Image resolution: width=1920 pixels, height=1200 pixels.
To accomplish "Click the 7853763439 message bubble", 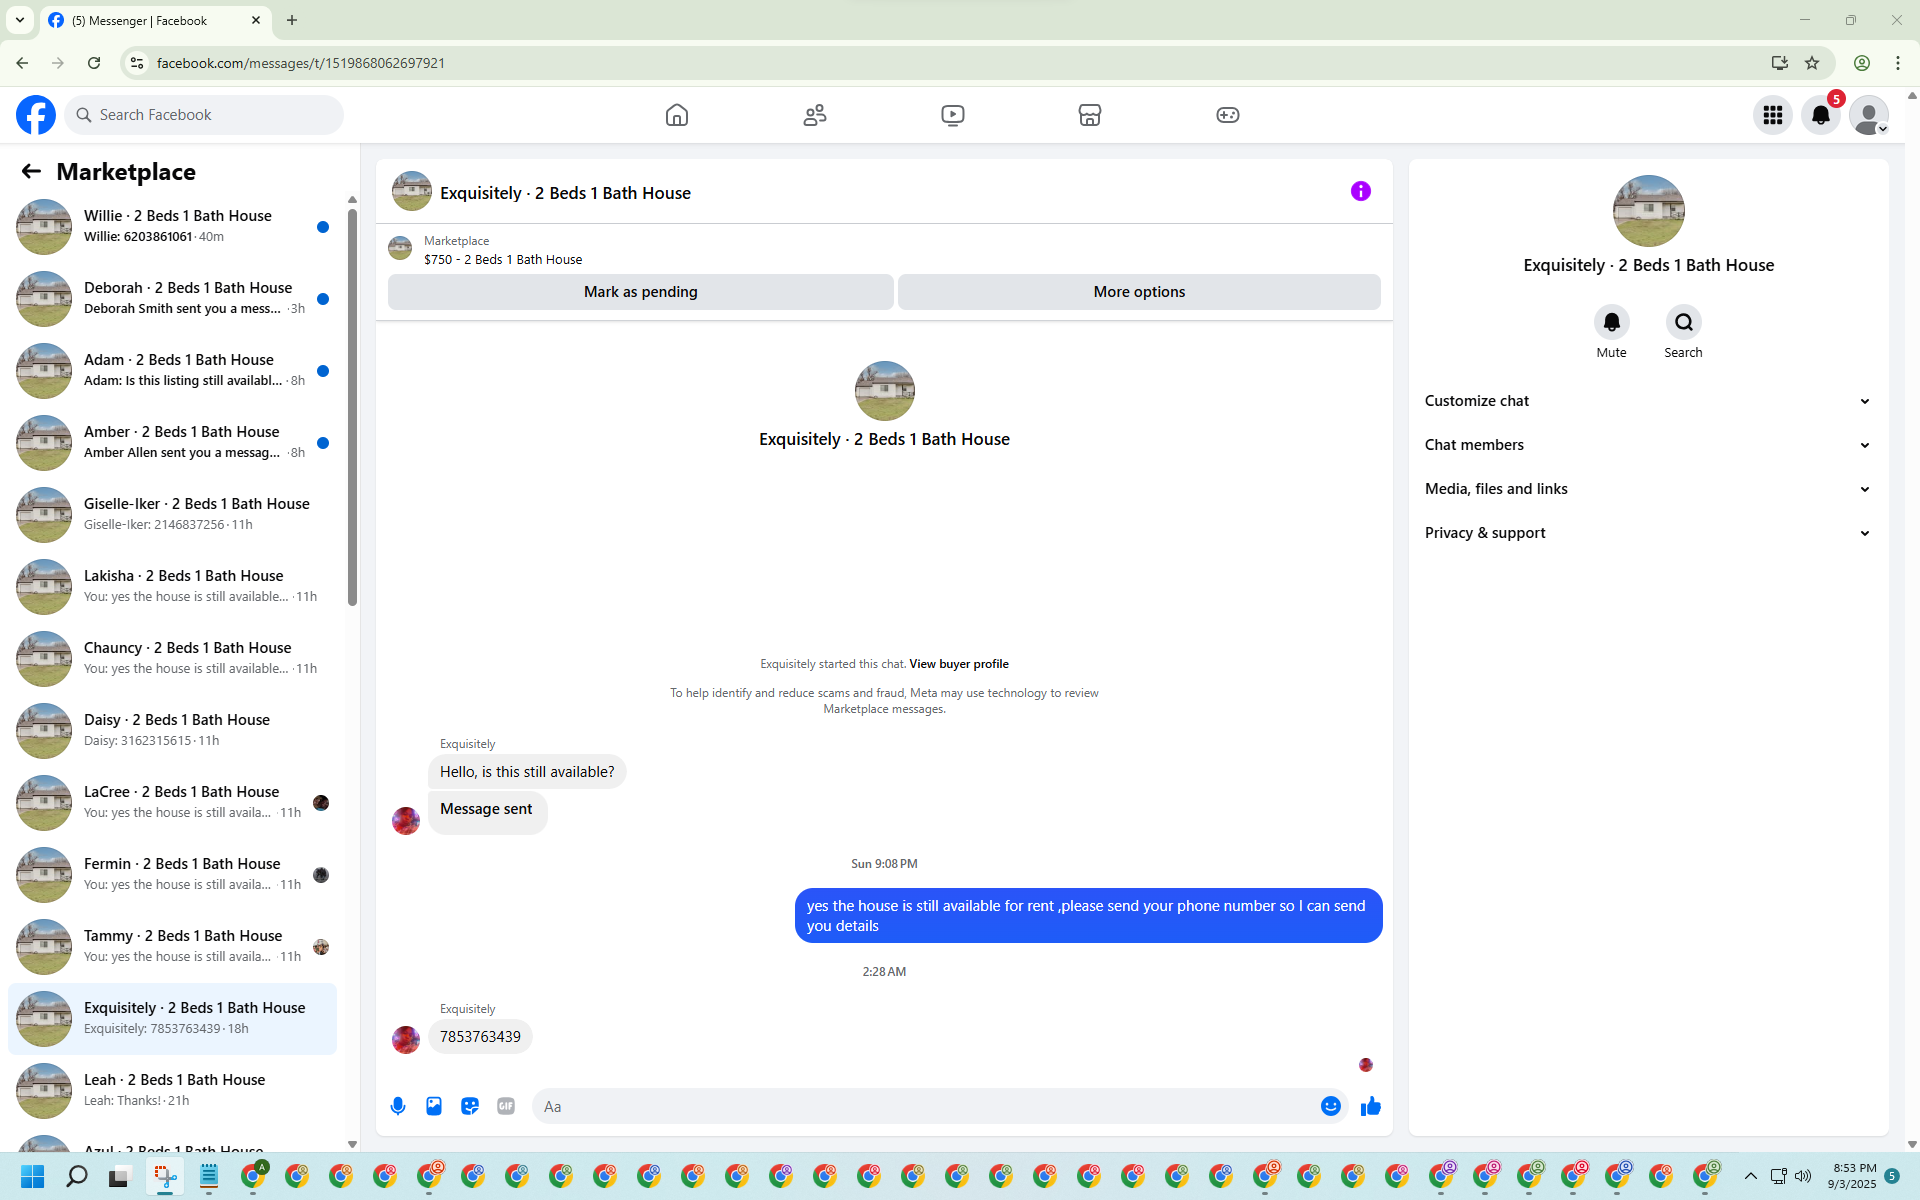I will tap(480, 1037).
